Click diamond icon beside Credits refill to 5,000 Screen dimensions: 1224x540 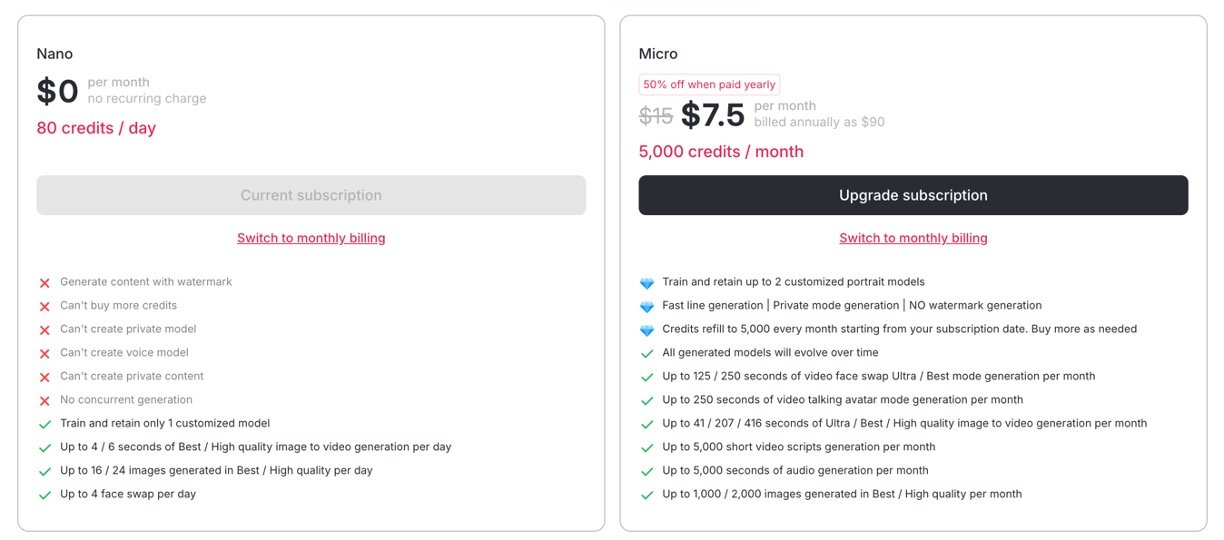pyautogui.click(x=647, y=330)
